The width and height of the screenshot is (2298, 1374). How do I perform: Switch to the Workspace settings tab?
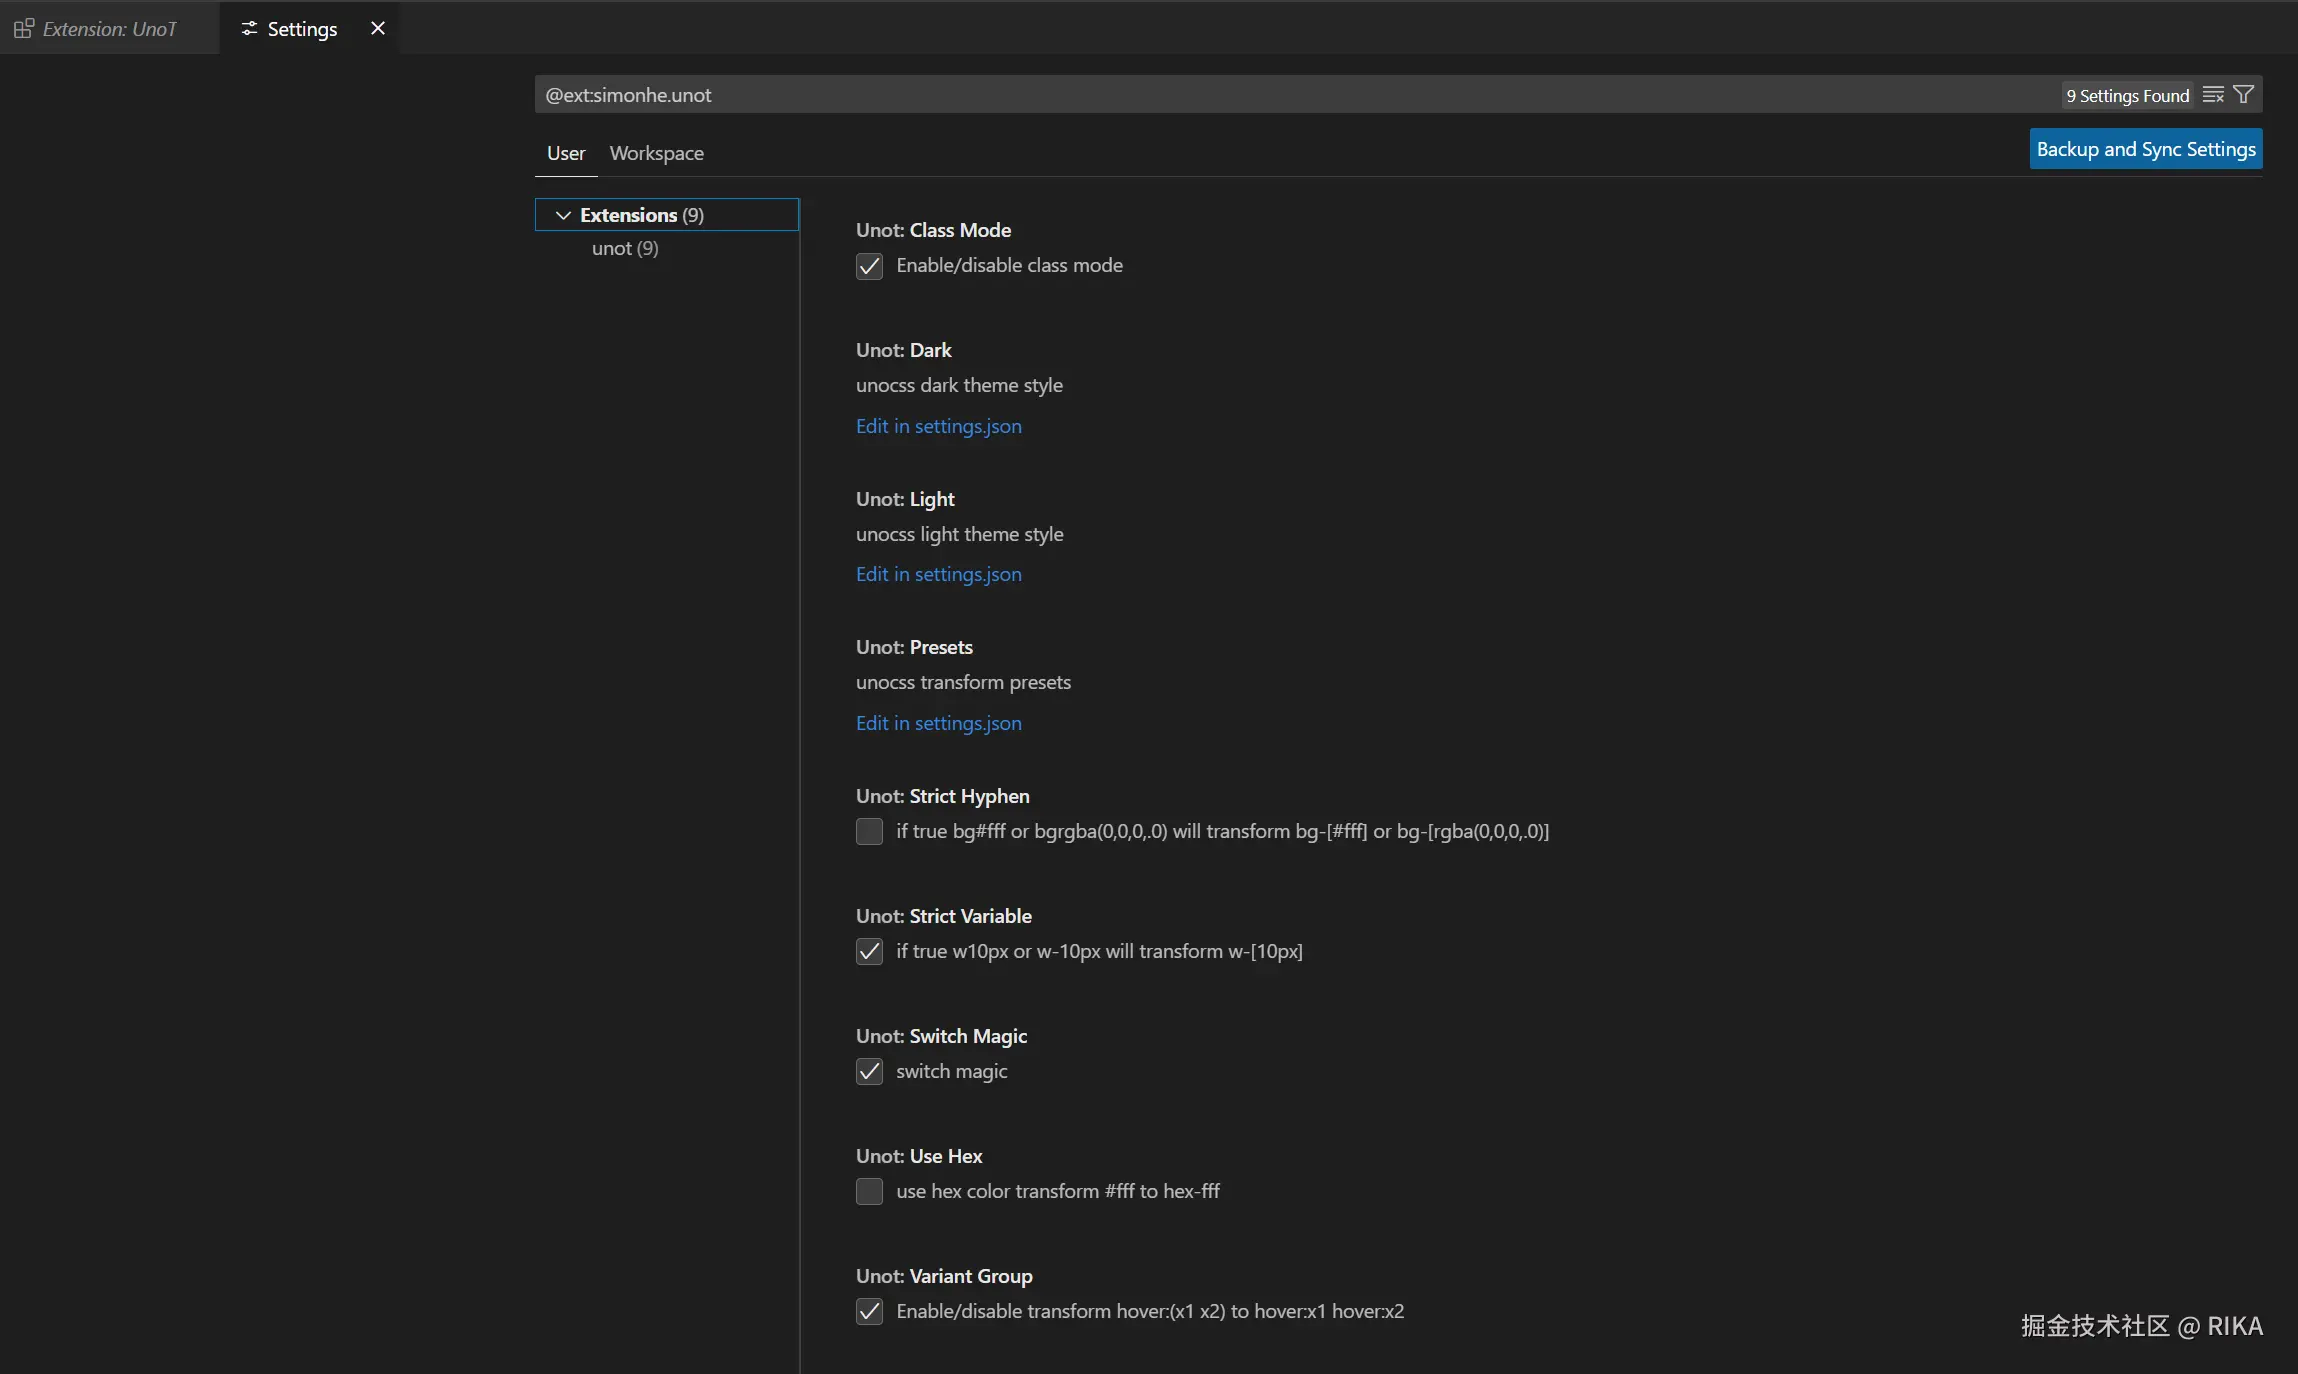coord(656,153)
